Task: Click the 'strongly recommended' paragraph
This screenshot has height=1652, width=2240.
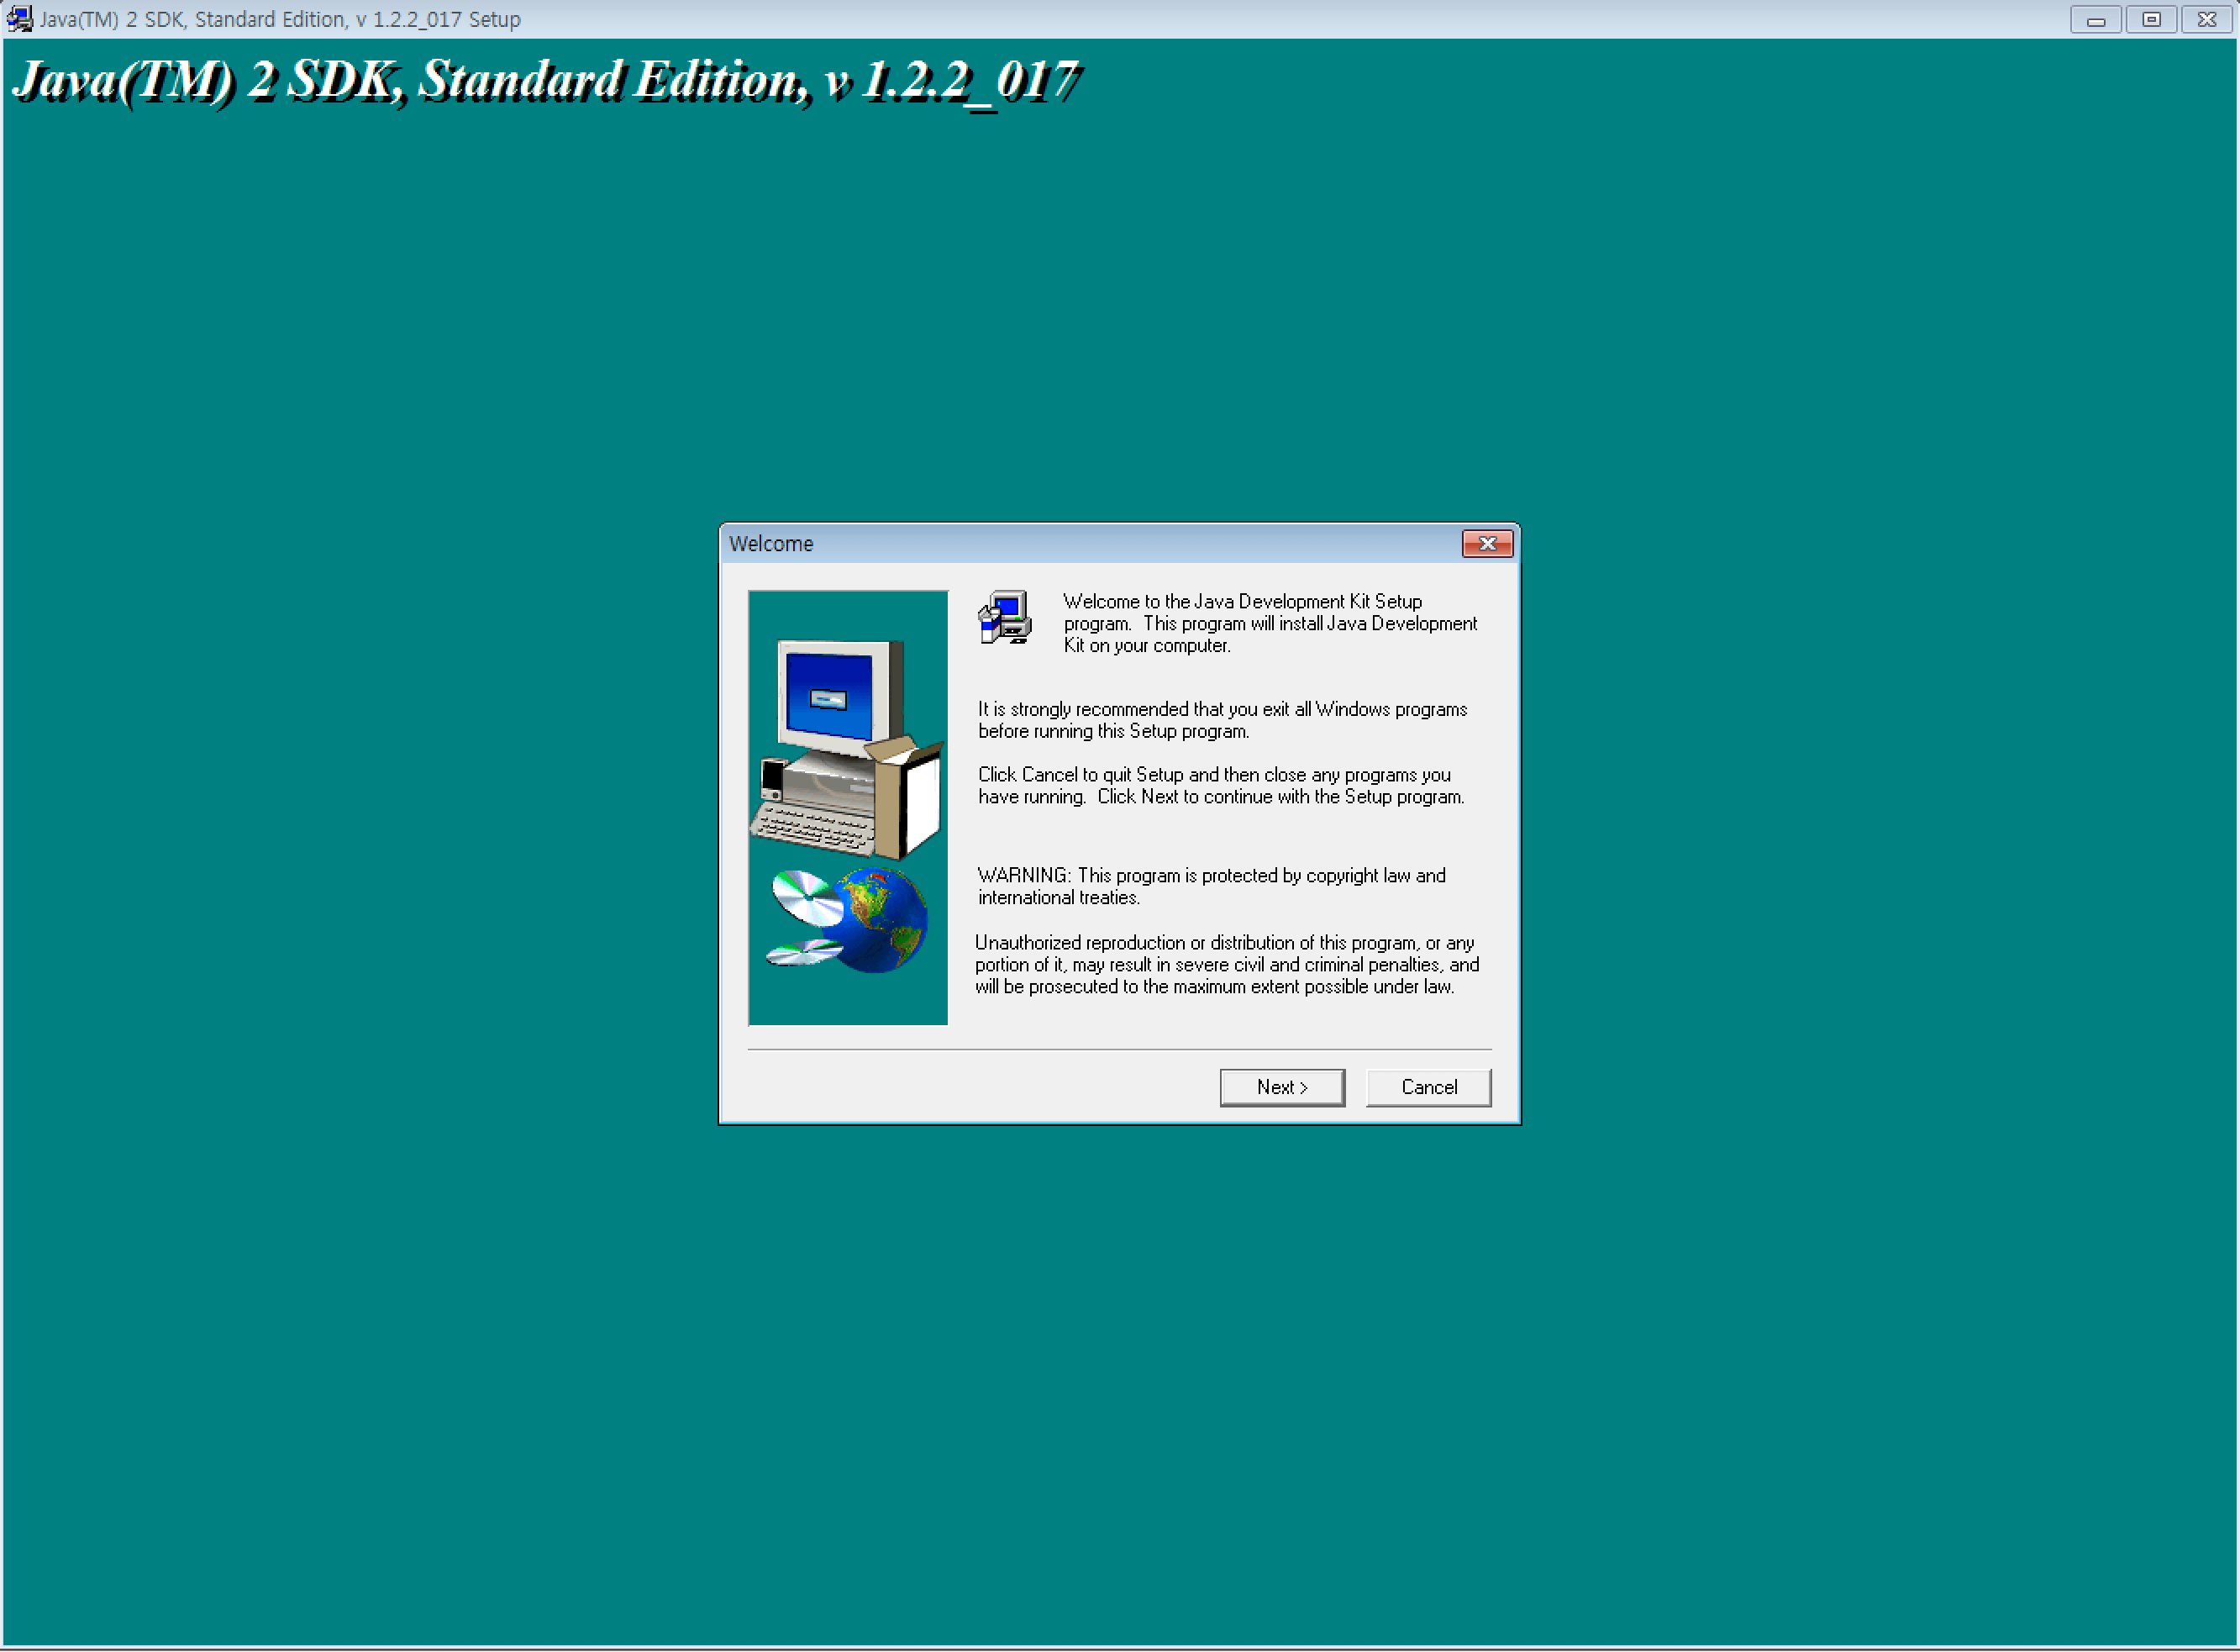Action: click(1221, 720)
